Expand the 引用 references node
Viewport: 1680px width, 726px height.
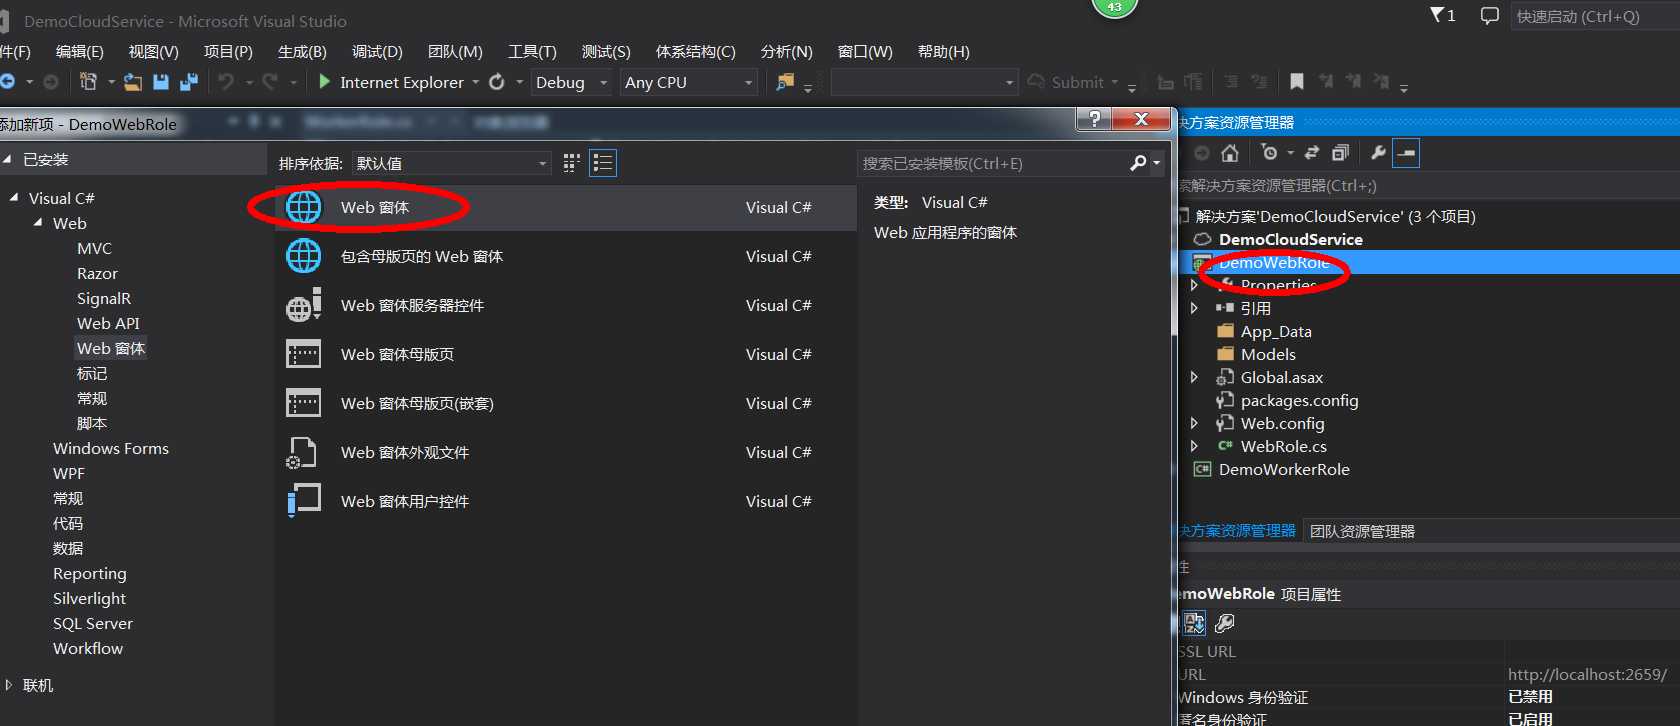1194,308
